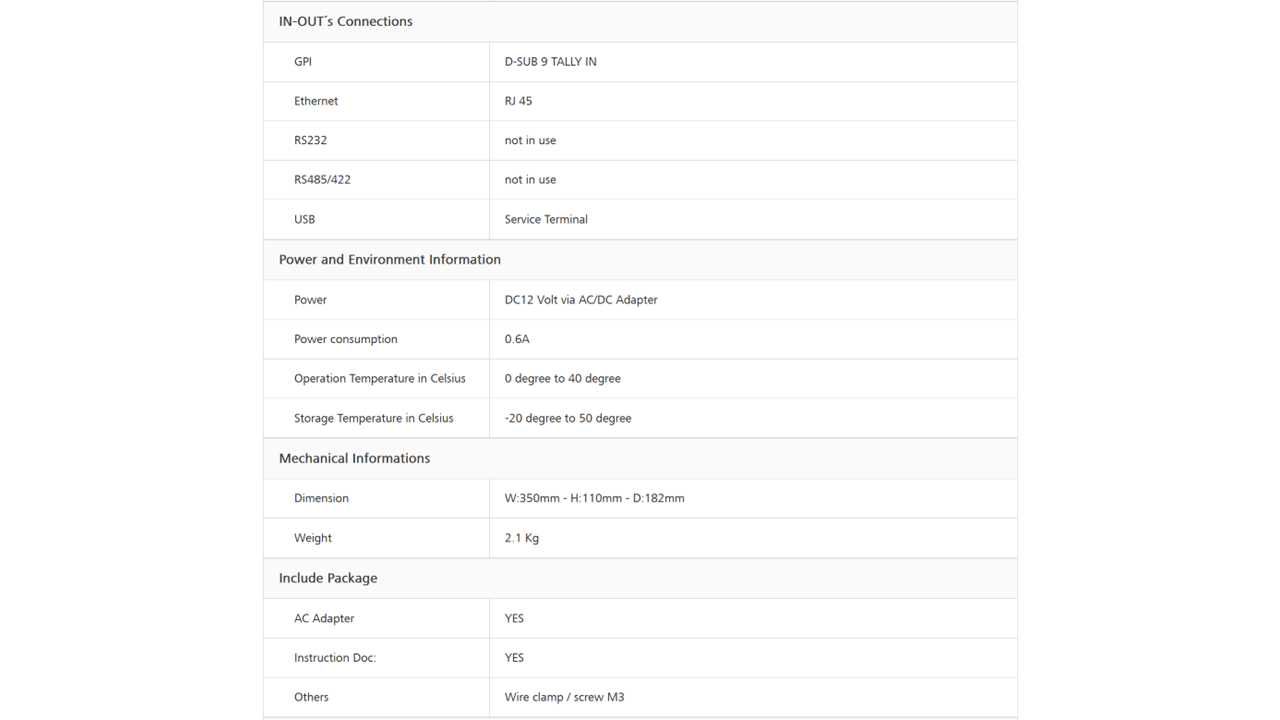Select YES next to Instruction Doc
The image size is (1280, 720).
(514, 658)
